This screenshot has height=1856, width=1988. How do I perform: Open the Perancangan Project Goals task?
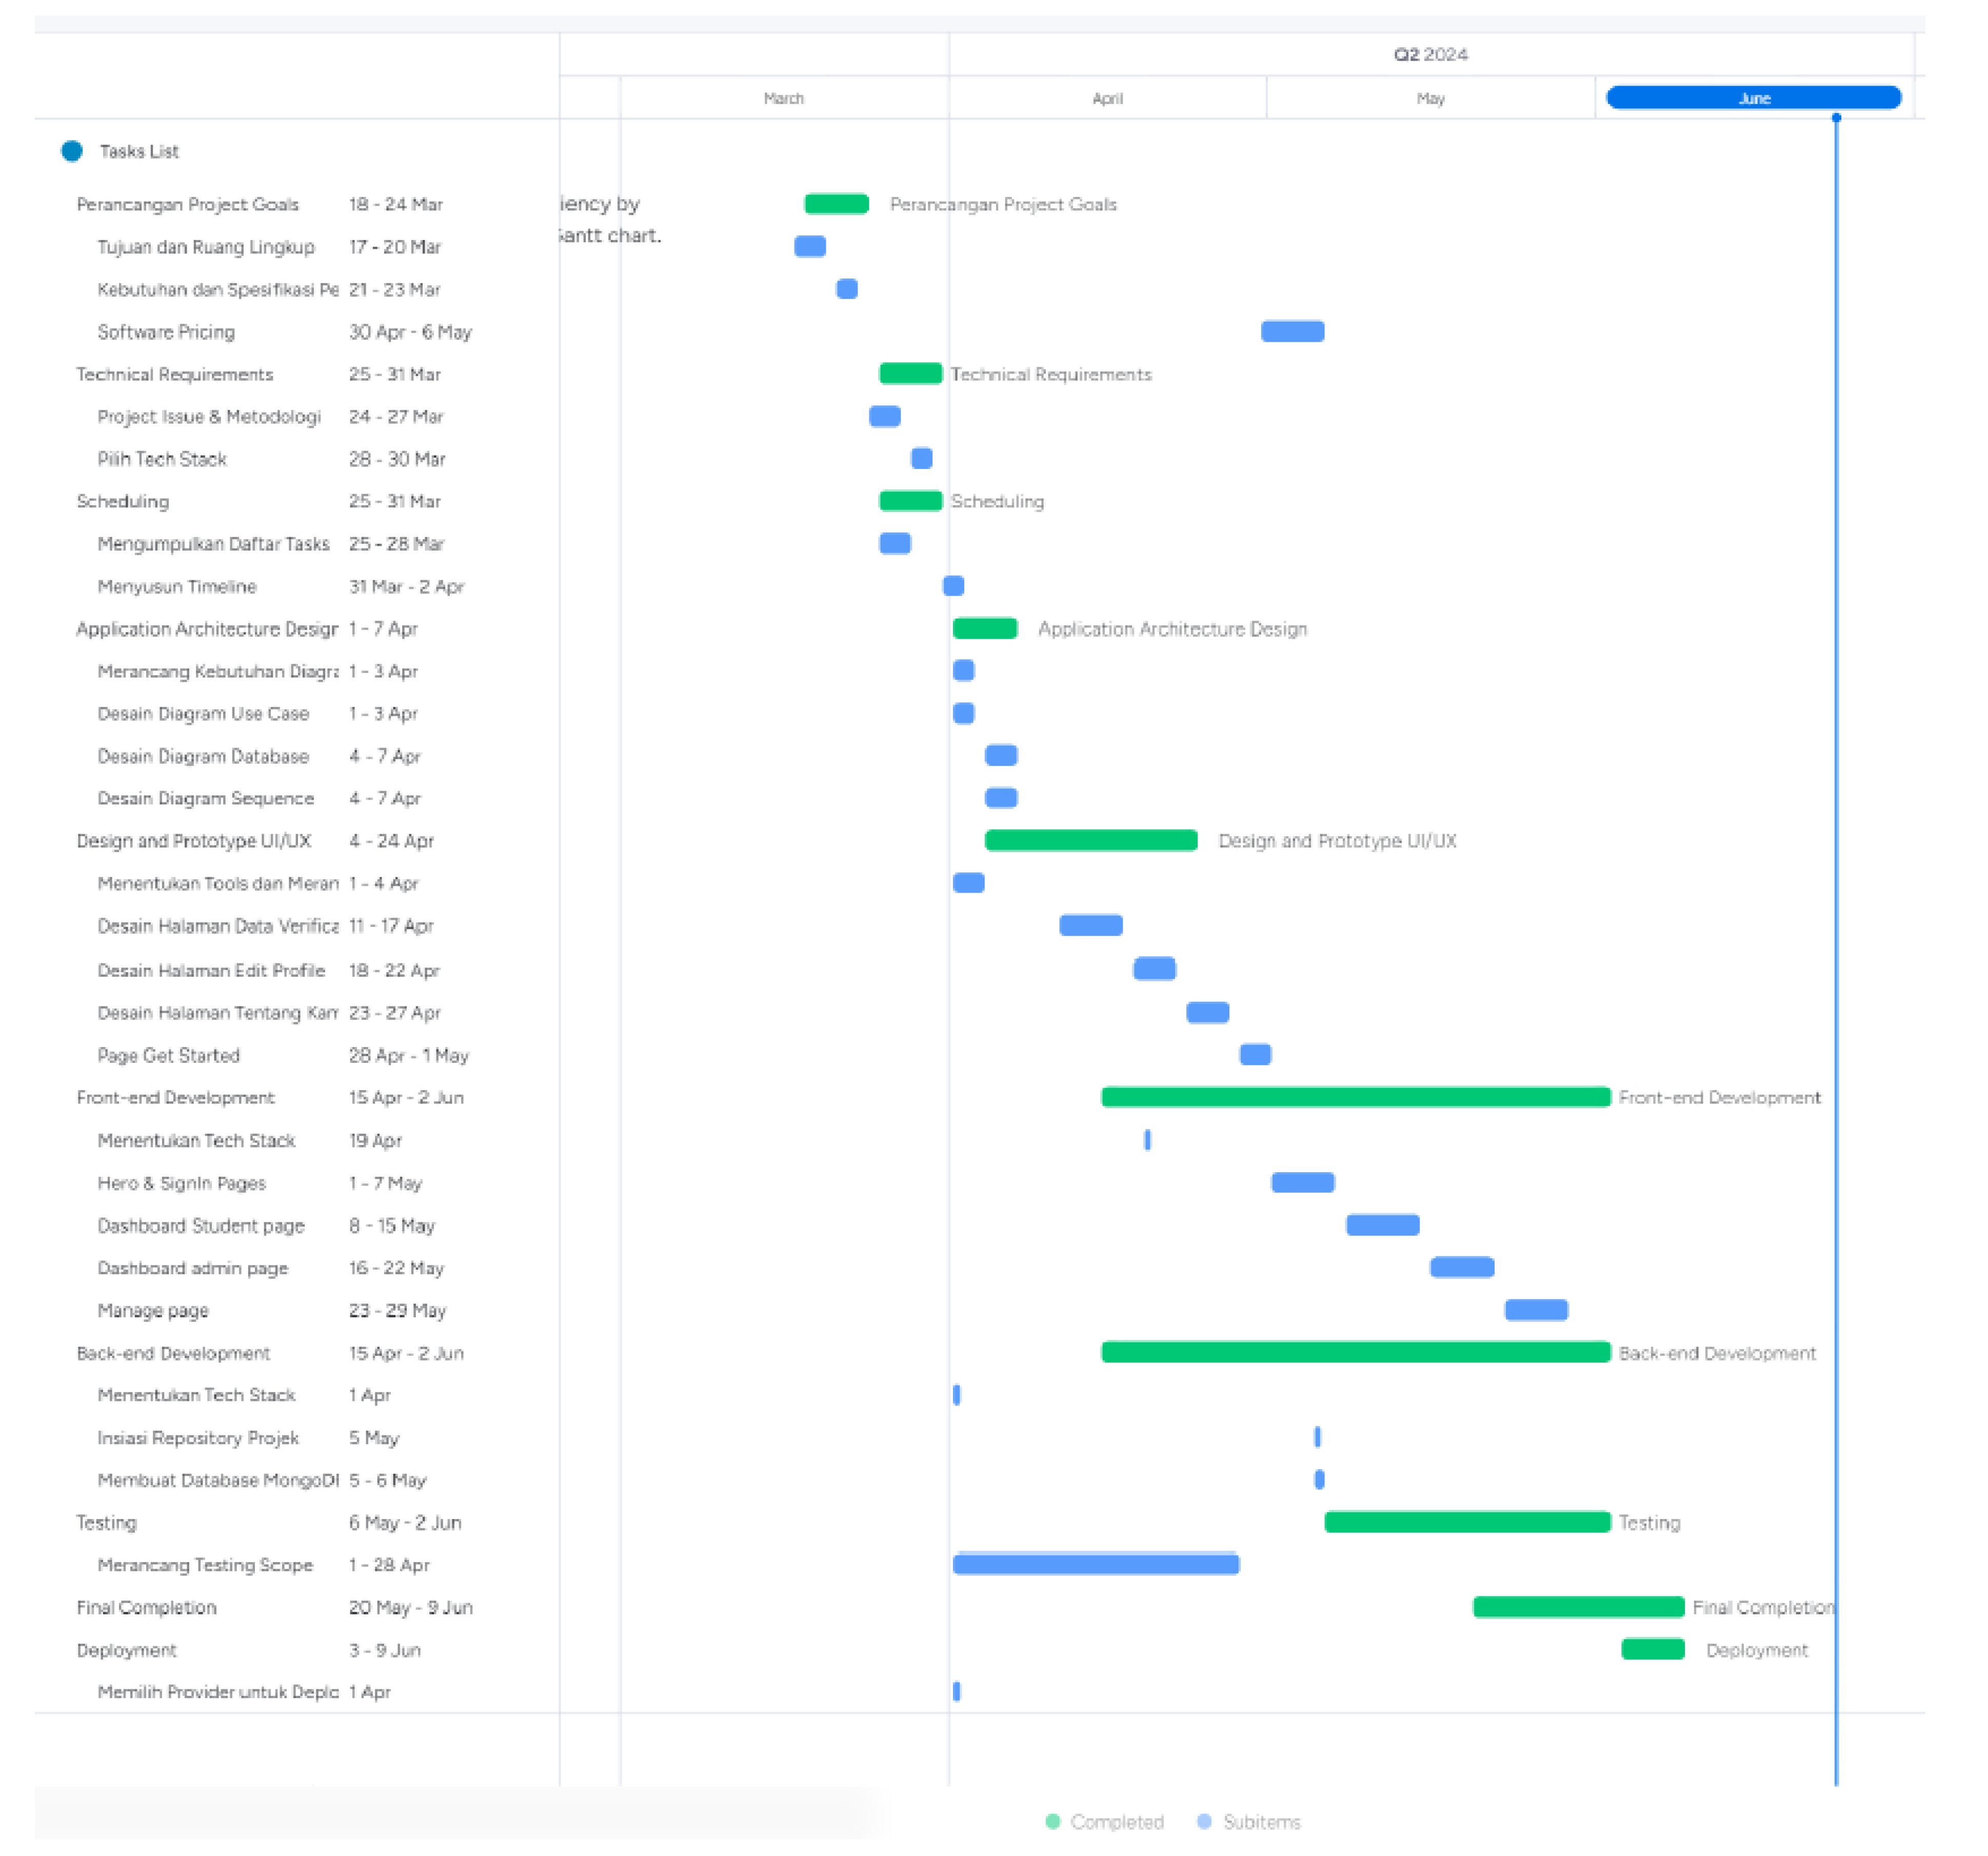(188, 204)
